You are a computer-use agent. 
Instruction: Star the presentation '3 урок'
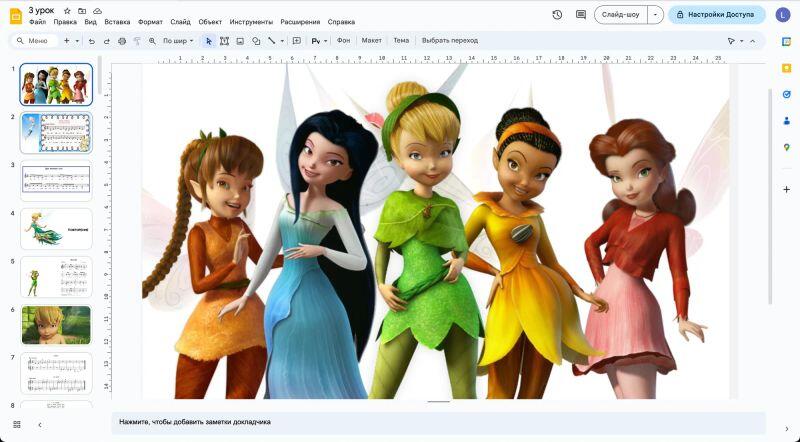67,10
